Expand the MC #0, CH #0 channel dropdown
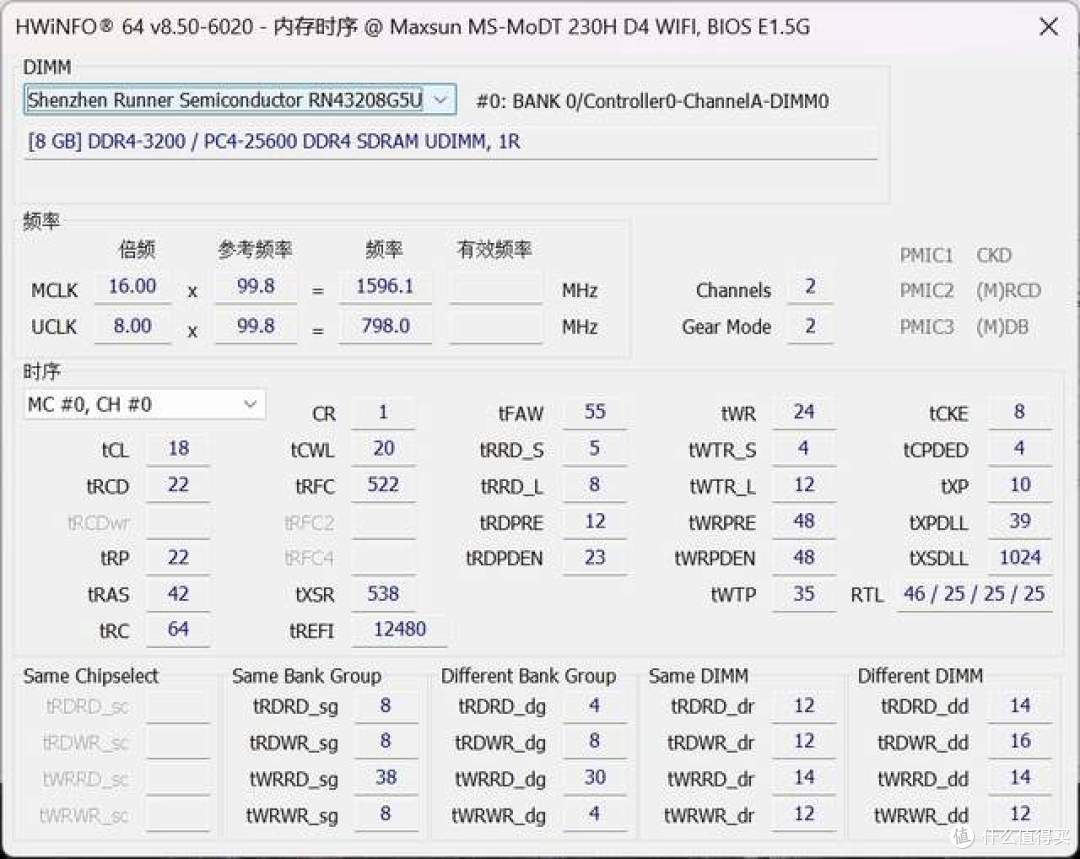 click(x=144, y=404)
